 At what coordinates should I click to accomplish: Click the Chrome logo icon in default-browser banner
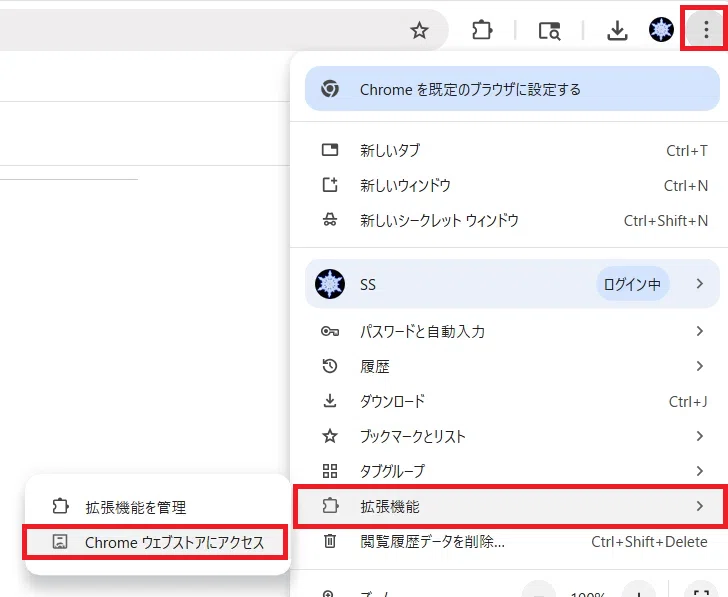[x=330, y=89]
